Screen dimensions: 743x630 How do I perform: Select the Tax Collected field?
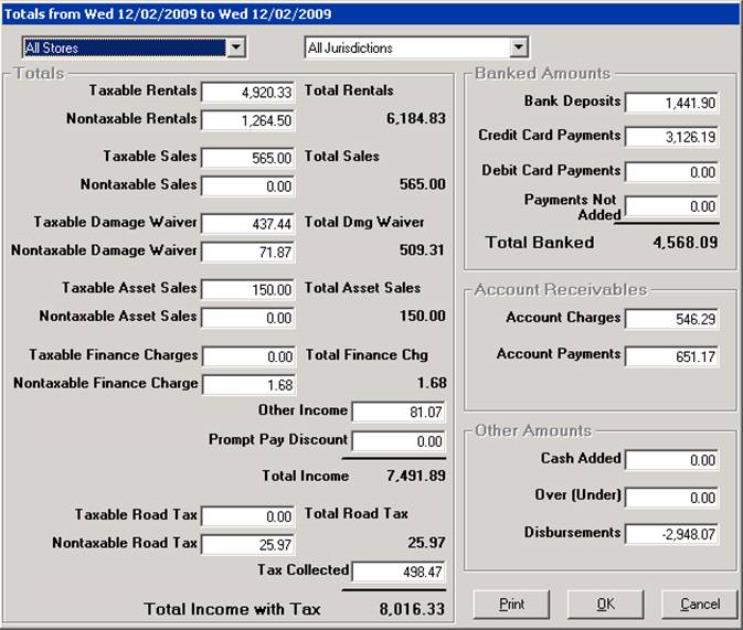[x=398, y=572]
